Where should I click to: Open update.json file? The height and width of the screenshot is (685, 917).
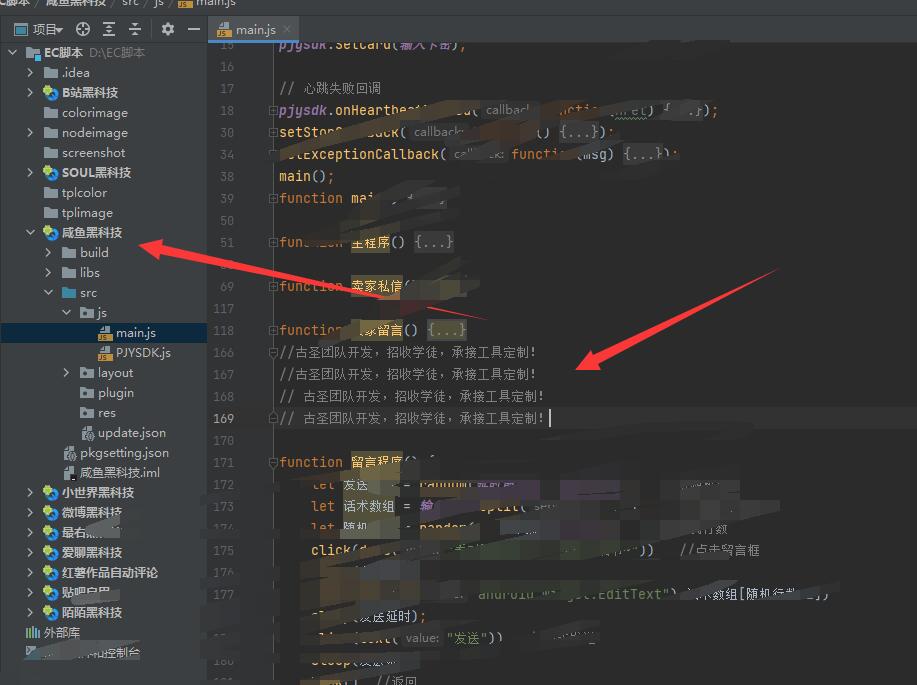click(132, 433)
